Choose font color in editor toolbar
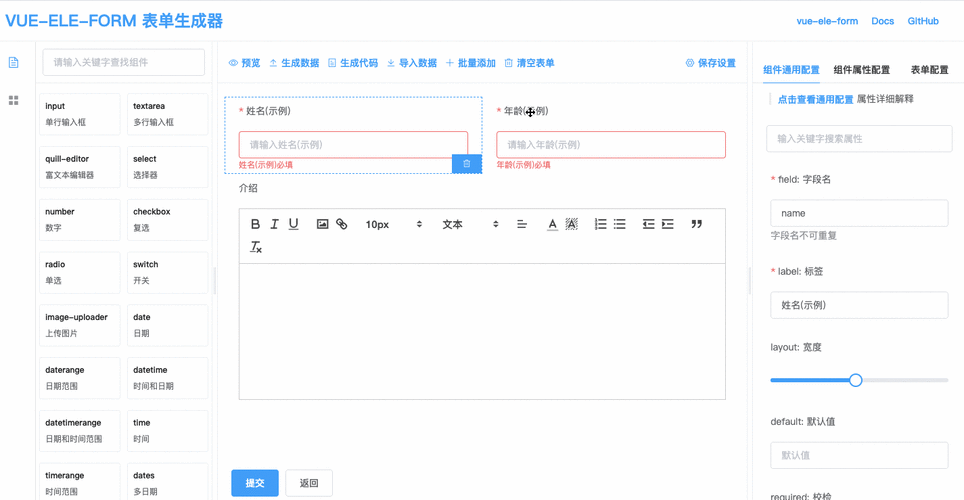 552,224
